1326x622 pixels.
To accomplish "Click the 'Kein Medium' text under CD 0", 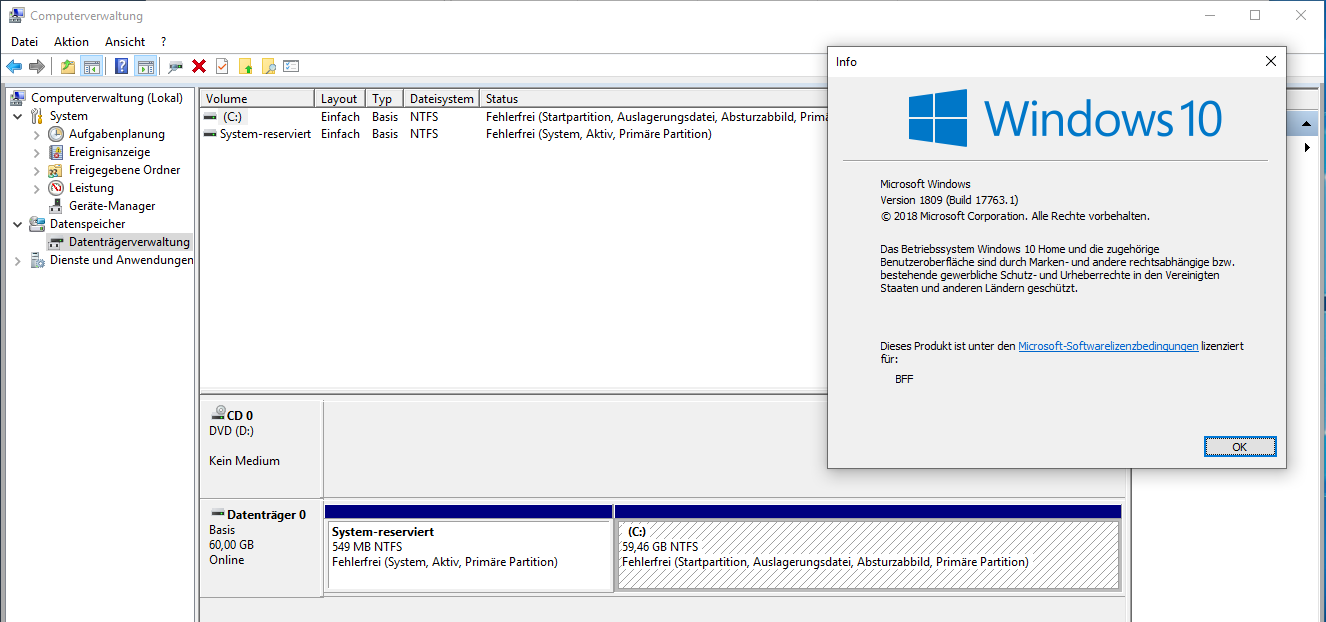I will pos(244,461).
